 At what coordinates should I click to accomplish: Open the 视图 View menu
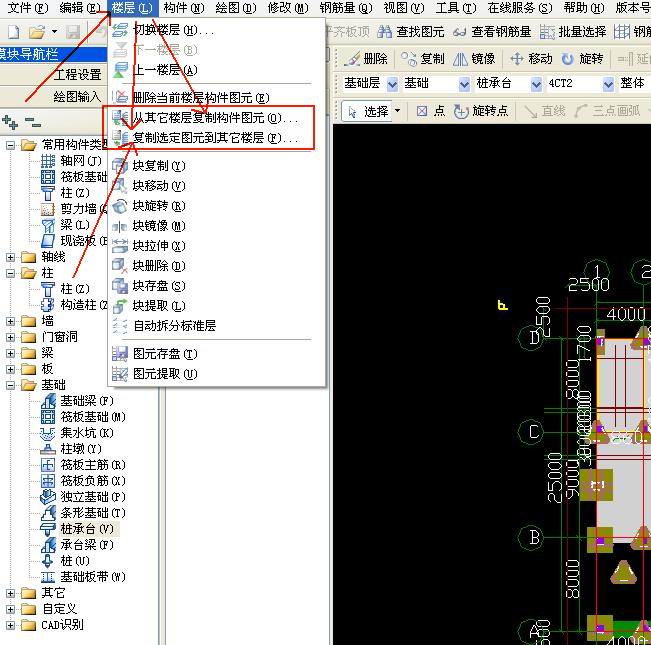click(x=404, y=7)
